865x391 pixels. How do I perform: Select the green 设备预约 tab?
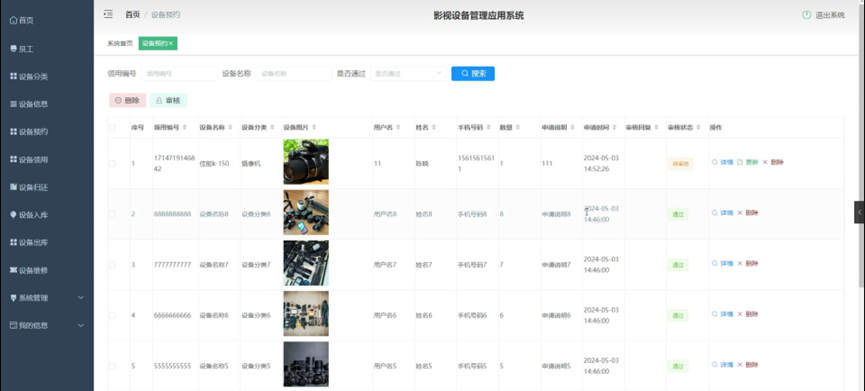point(158,44)
